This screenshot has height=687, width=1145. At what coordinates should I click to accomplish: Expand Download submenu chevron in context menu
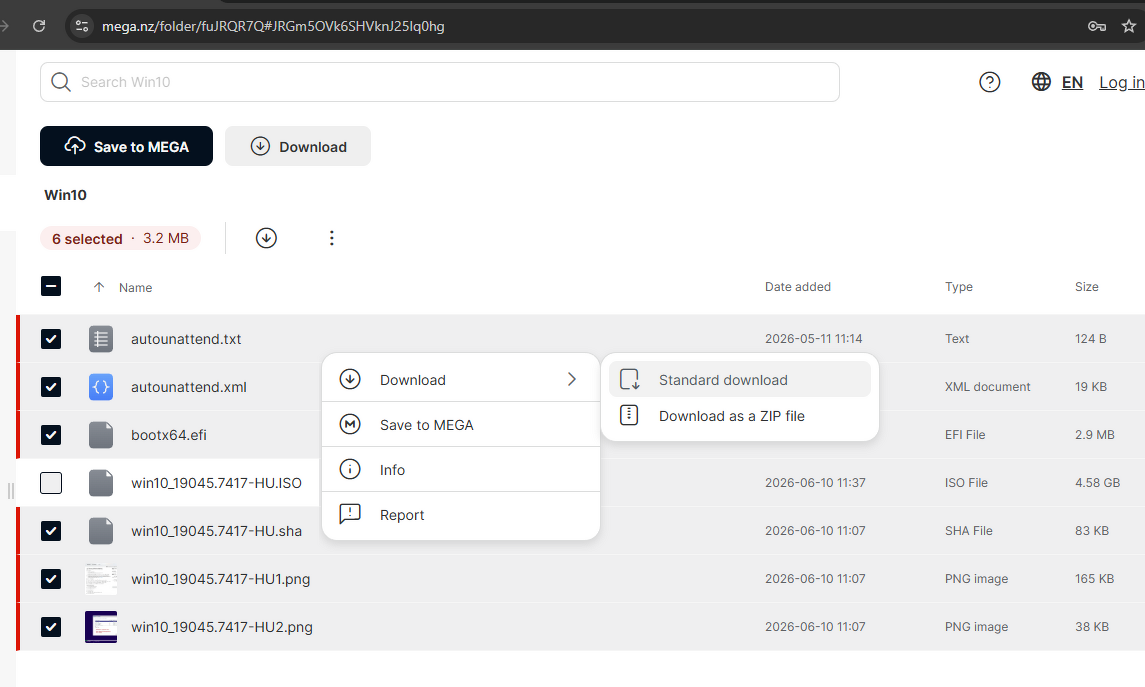click(572, 380)
